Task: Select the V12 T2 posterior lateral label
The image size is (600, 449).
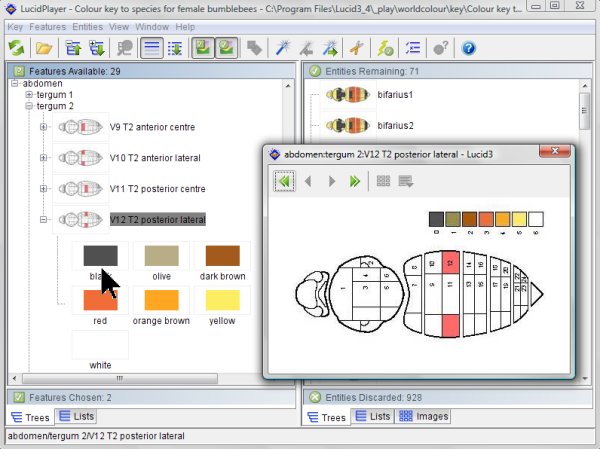Action: [x=158, y=219]
